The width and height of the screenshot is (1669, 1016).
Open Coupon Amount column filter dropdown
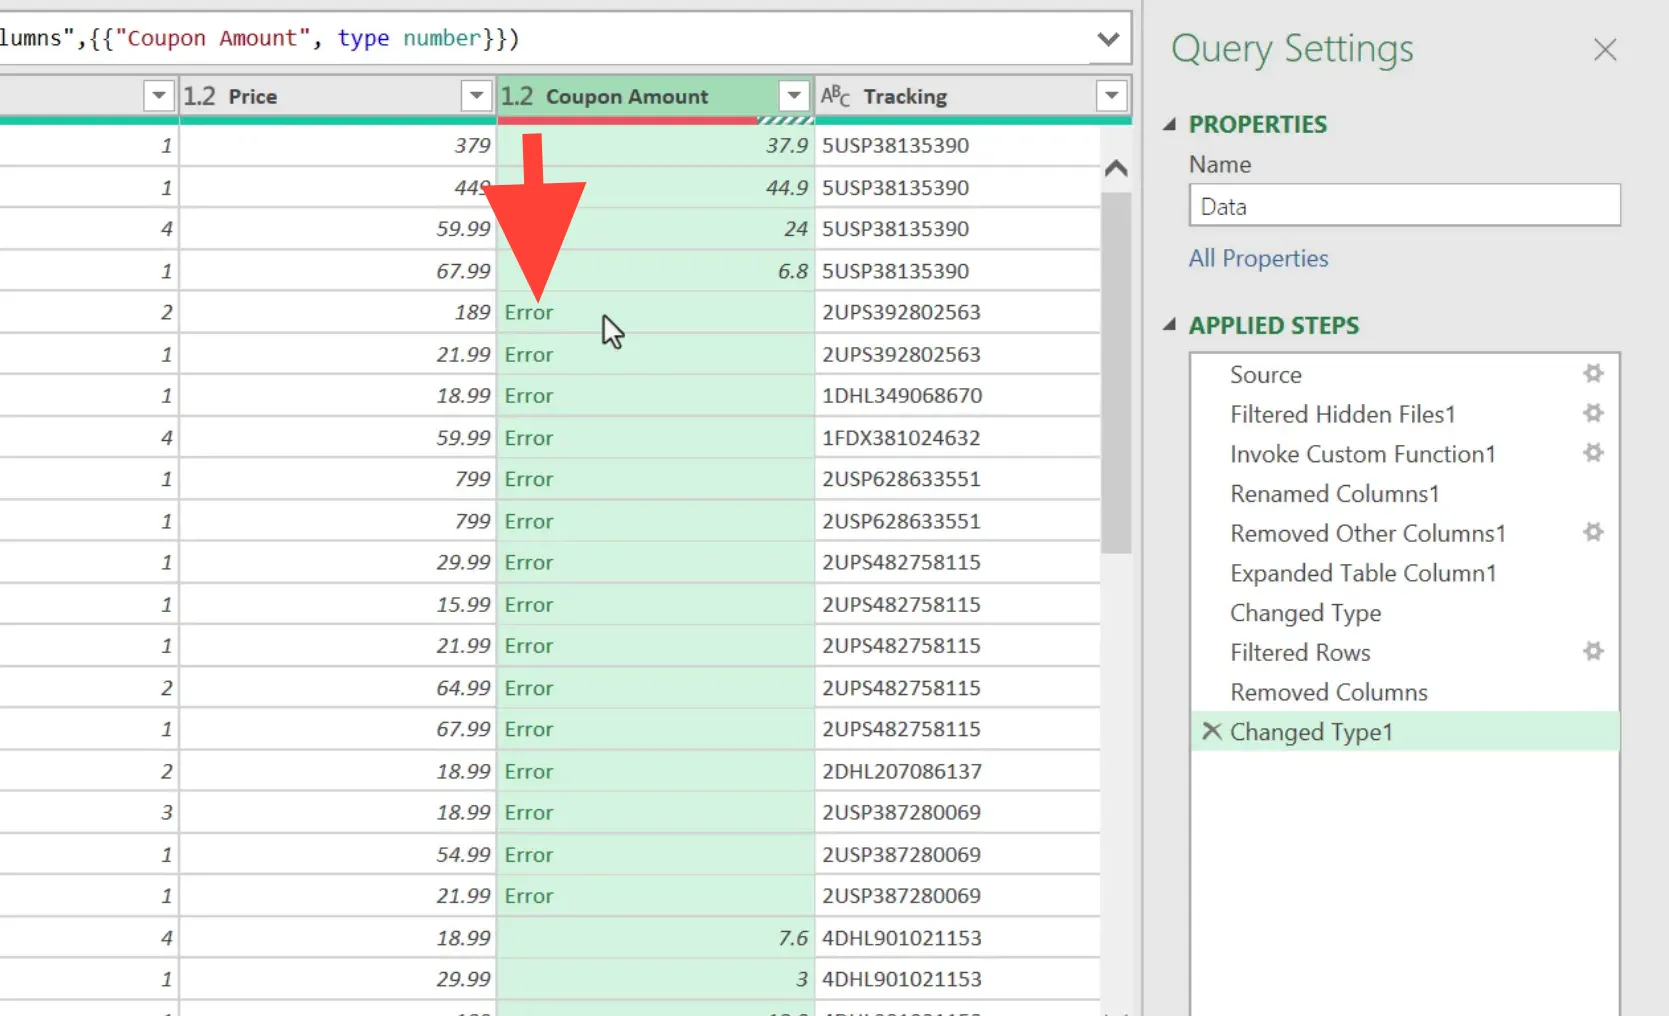pos(794,96)
